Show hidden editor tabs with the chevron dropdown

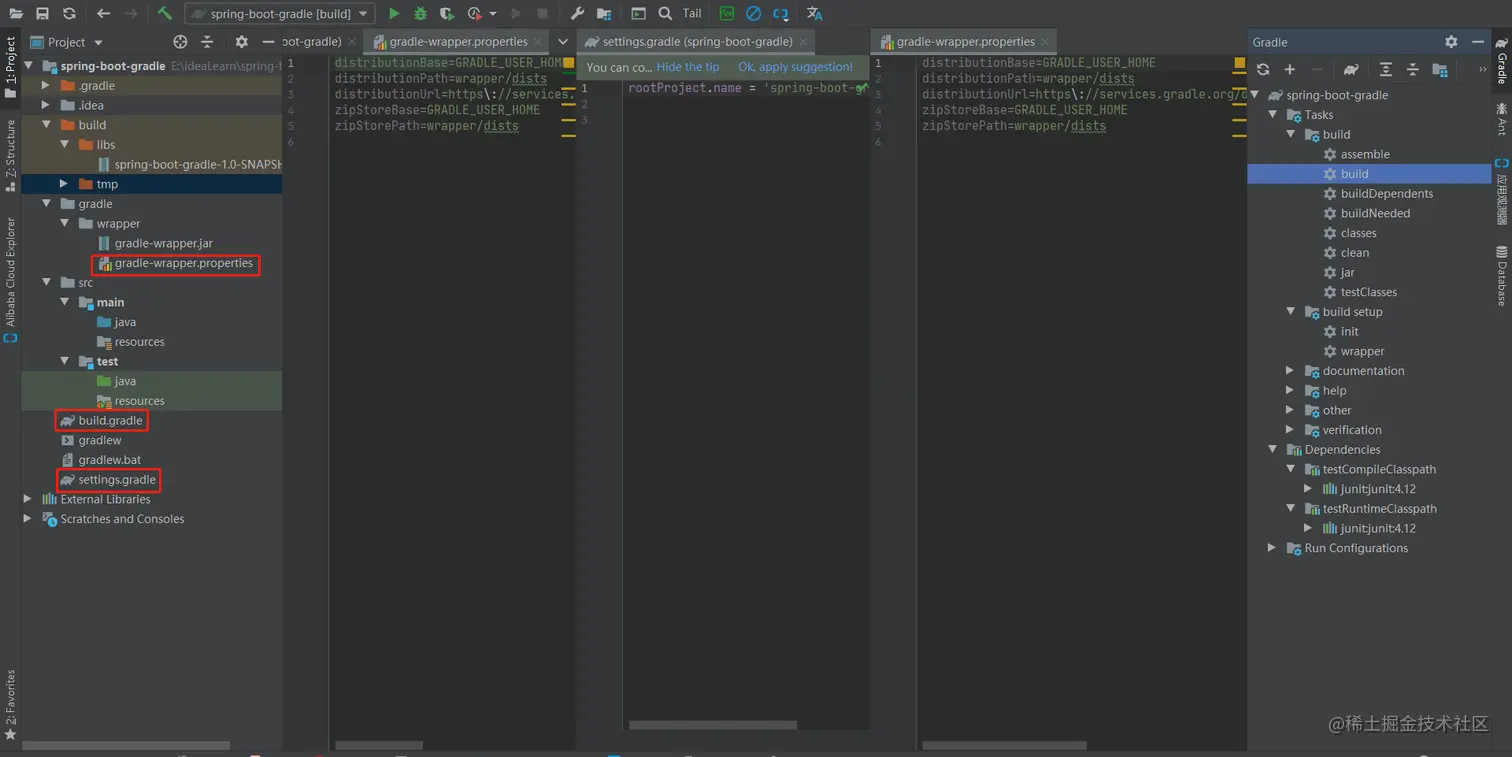click(x=563, y=42)
